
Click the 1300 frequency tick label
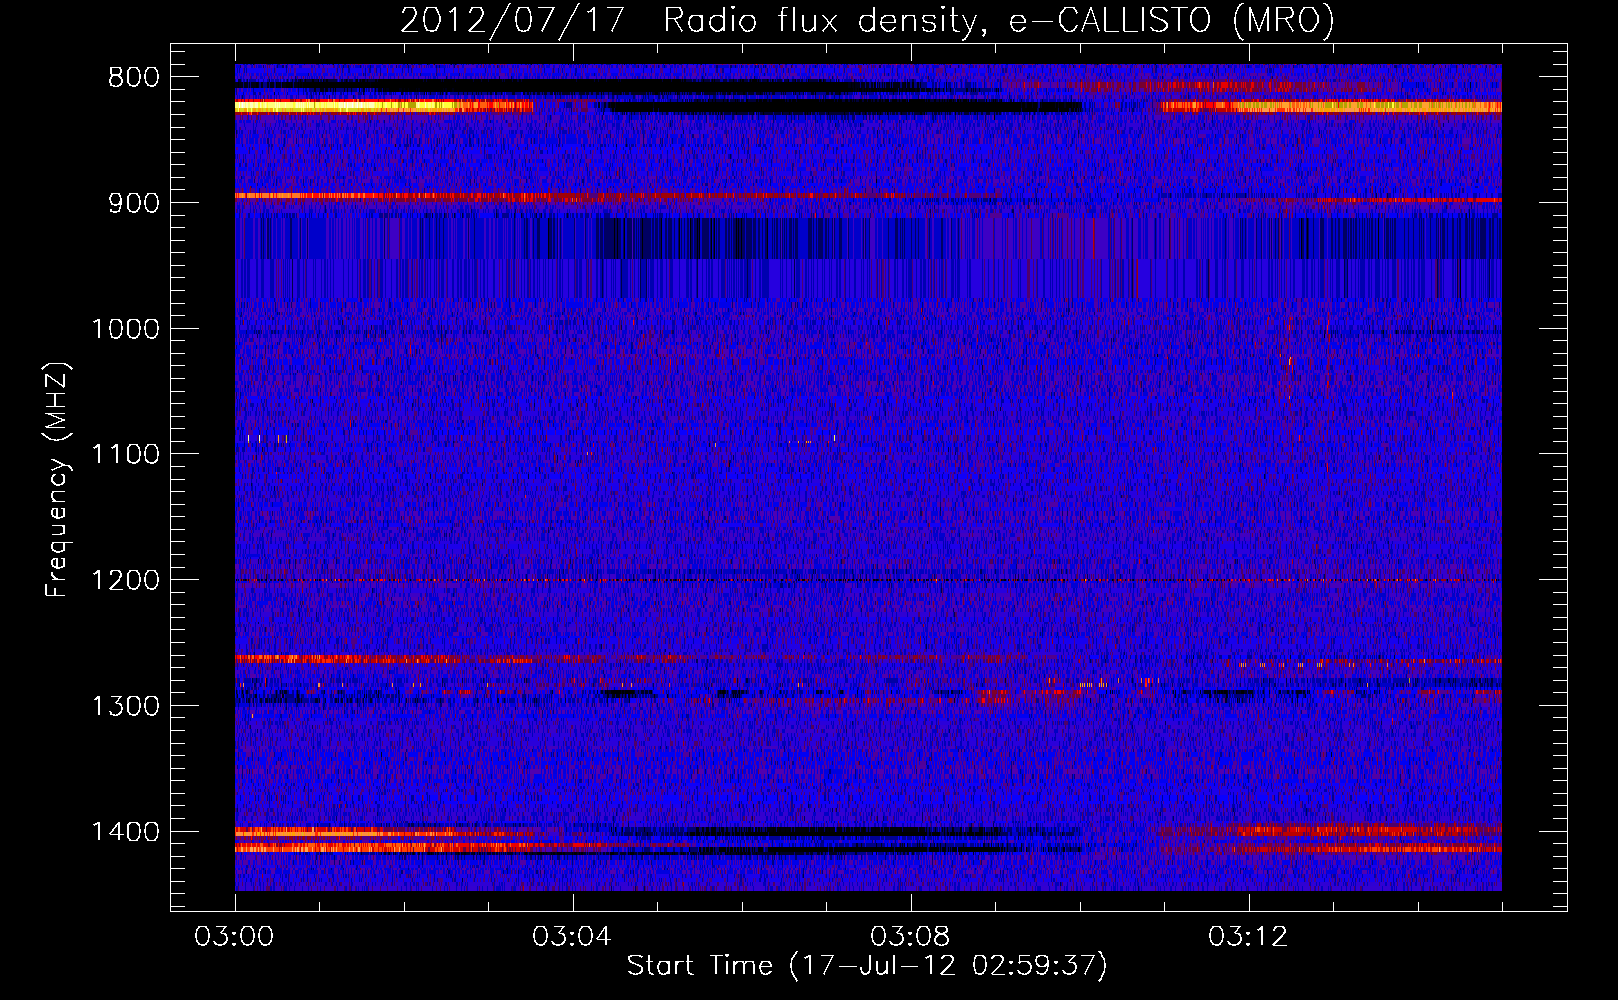[125, 706]
